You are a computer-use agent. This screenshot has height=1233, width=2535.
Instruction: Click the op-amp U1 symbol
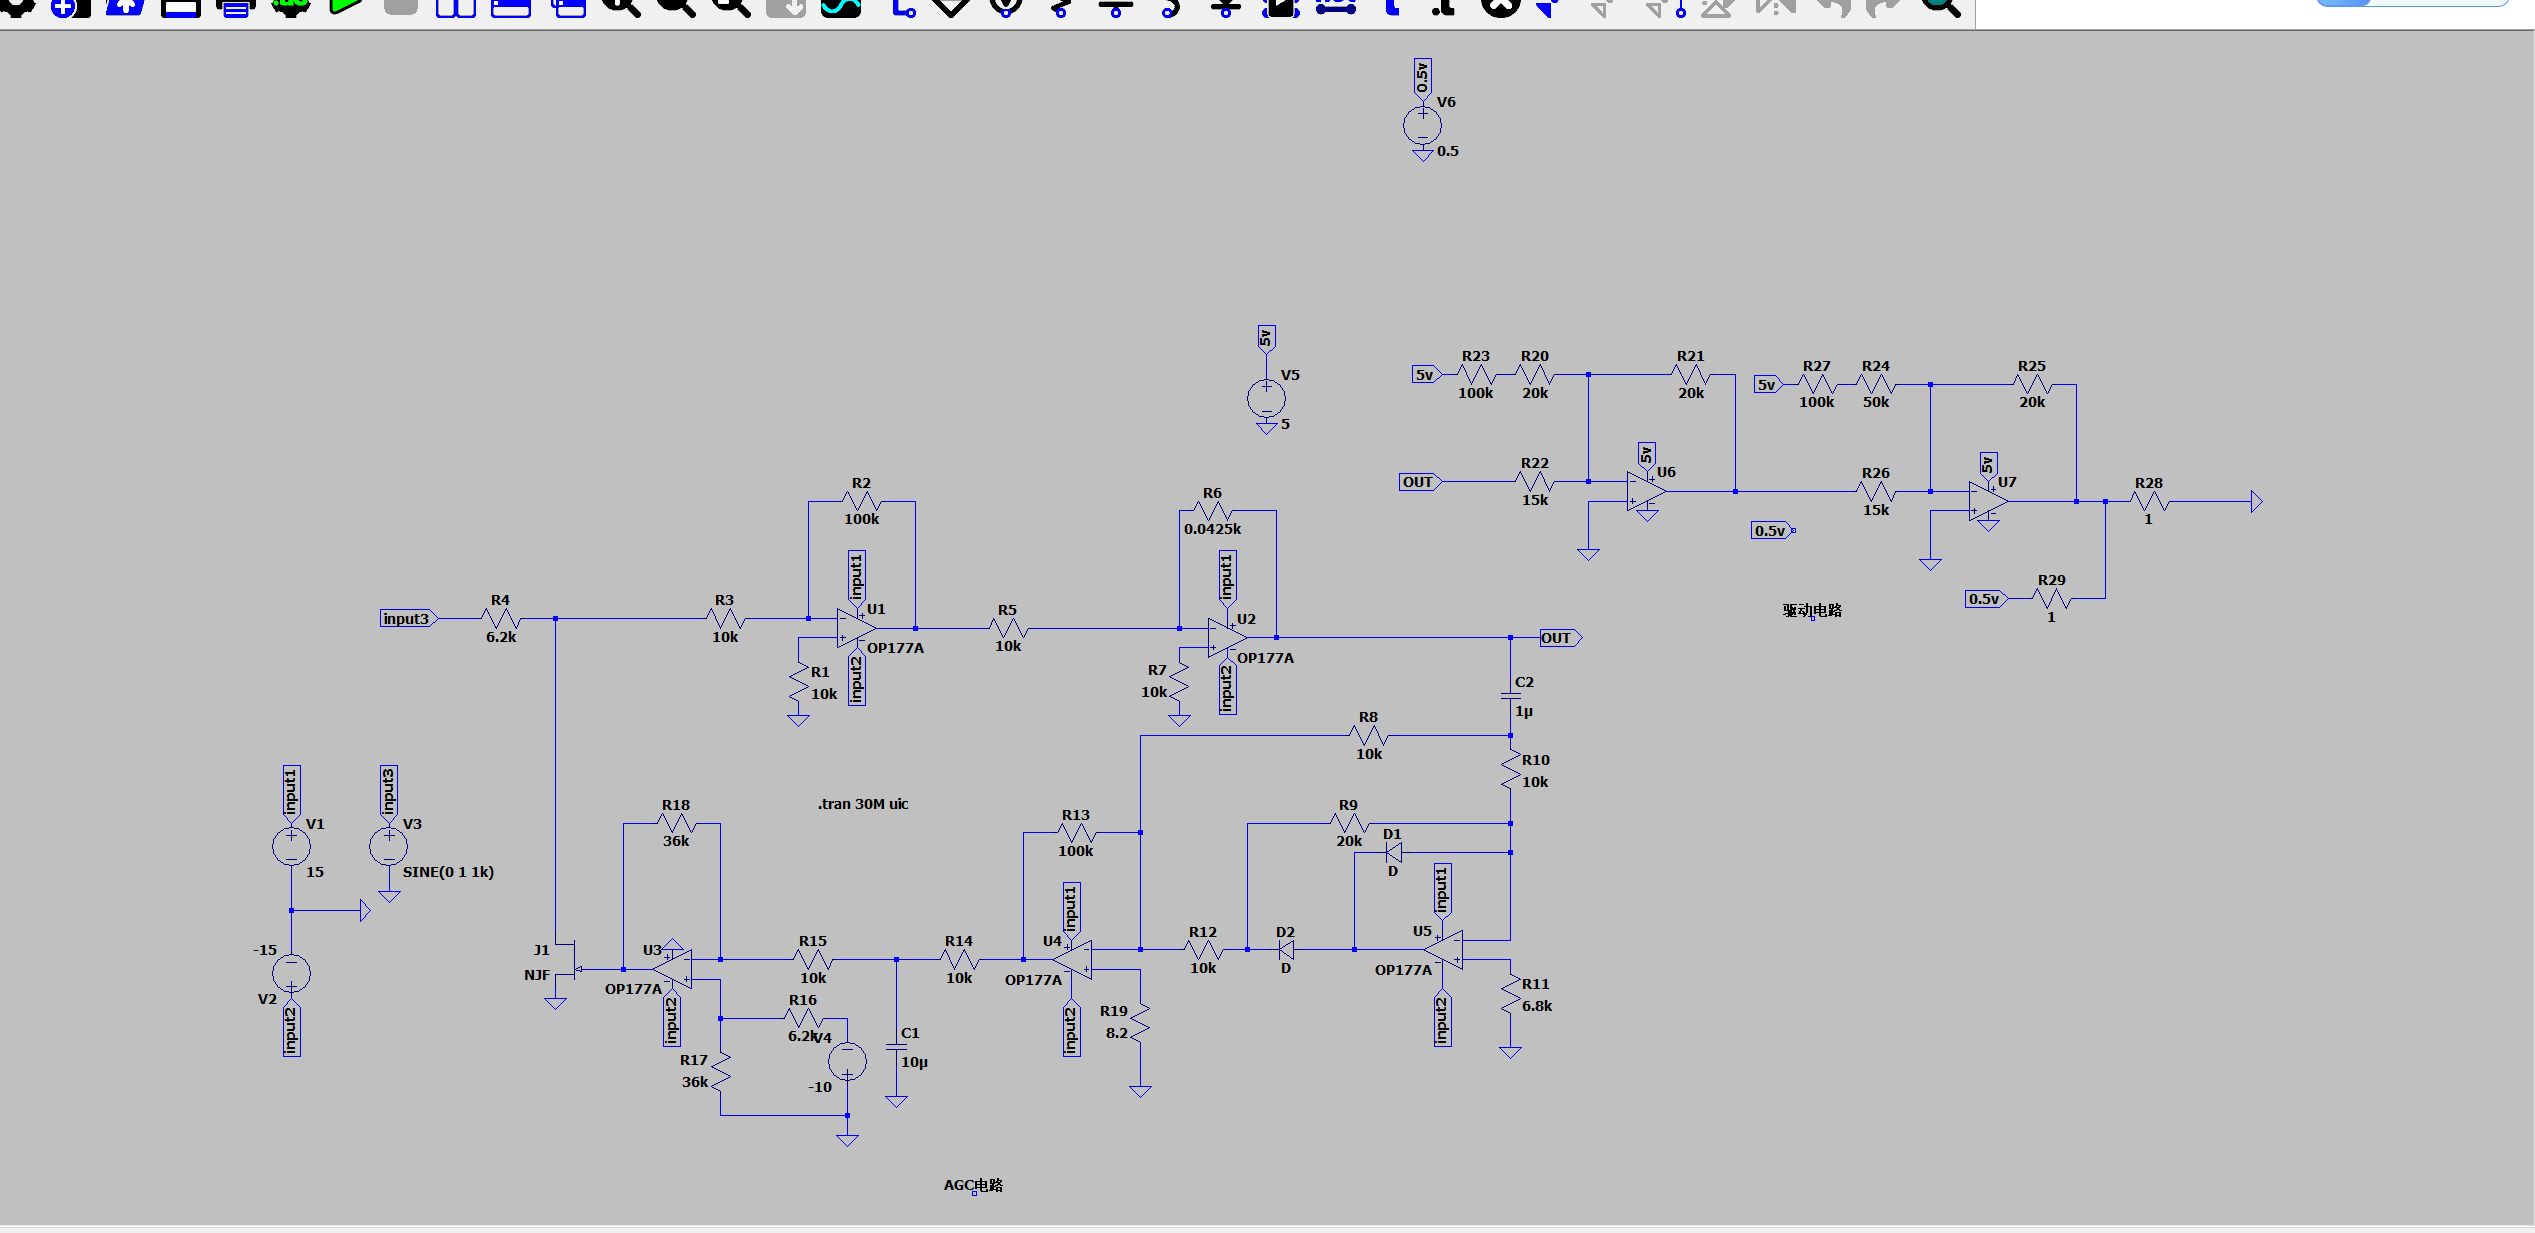point(857,628)
